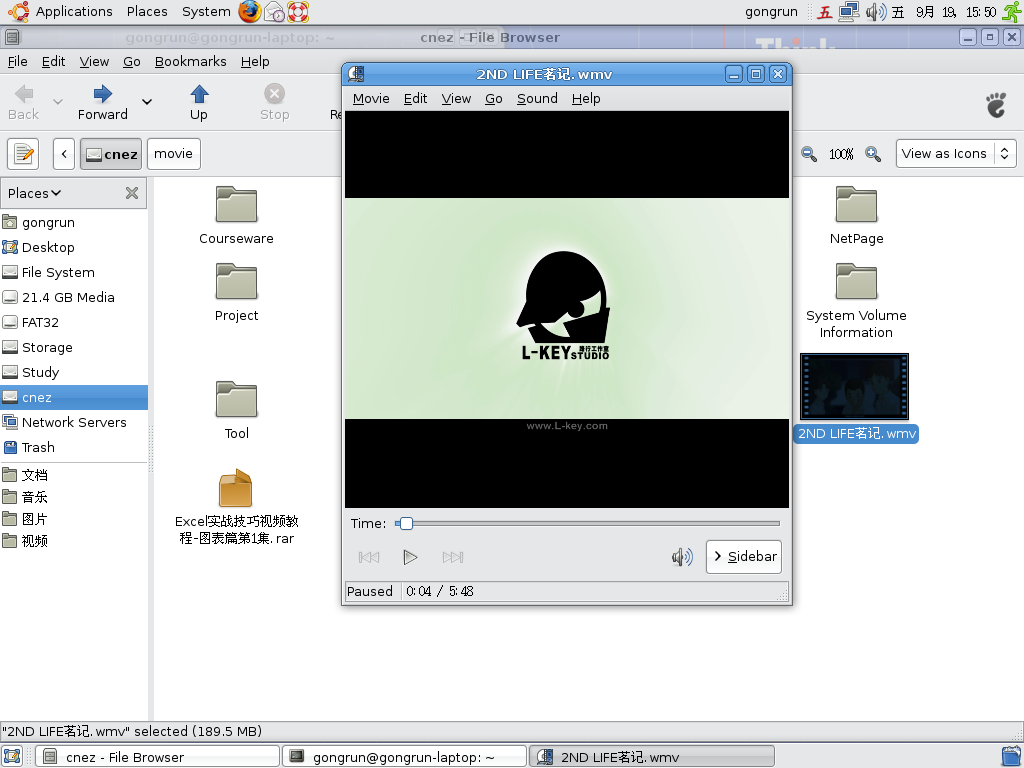Screen dimensions: 1024x768
Task: Toggle the text location edit button
Action: (x=24, y=154)
